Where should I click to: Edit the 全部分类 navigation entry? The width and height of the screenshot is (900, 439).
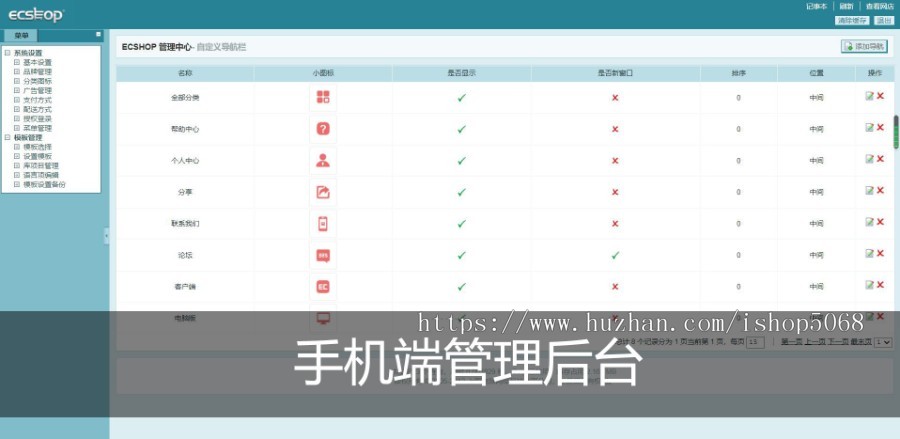pos(869,96)
